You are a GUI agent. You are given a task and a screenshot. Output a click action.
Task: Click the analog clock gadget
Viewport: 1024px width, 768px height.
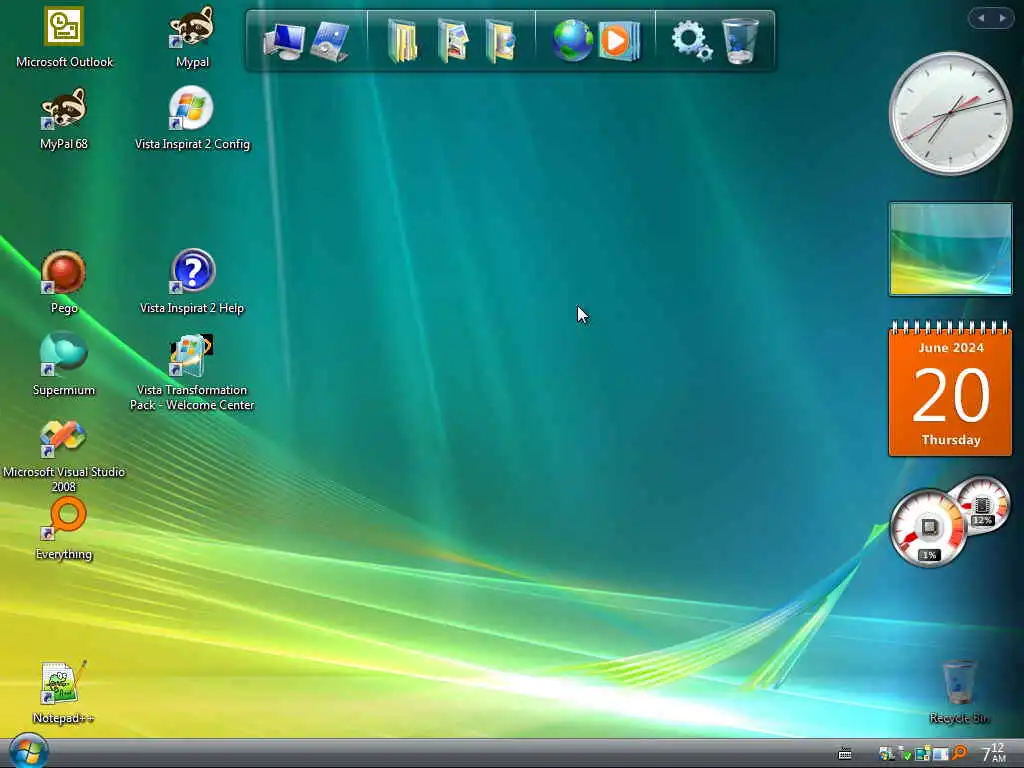(x=950, y=114)
